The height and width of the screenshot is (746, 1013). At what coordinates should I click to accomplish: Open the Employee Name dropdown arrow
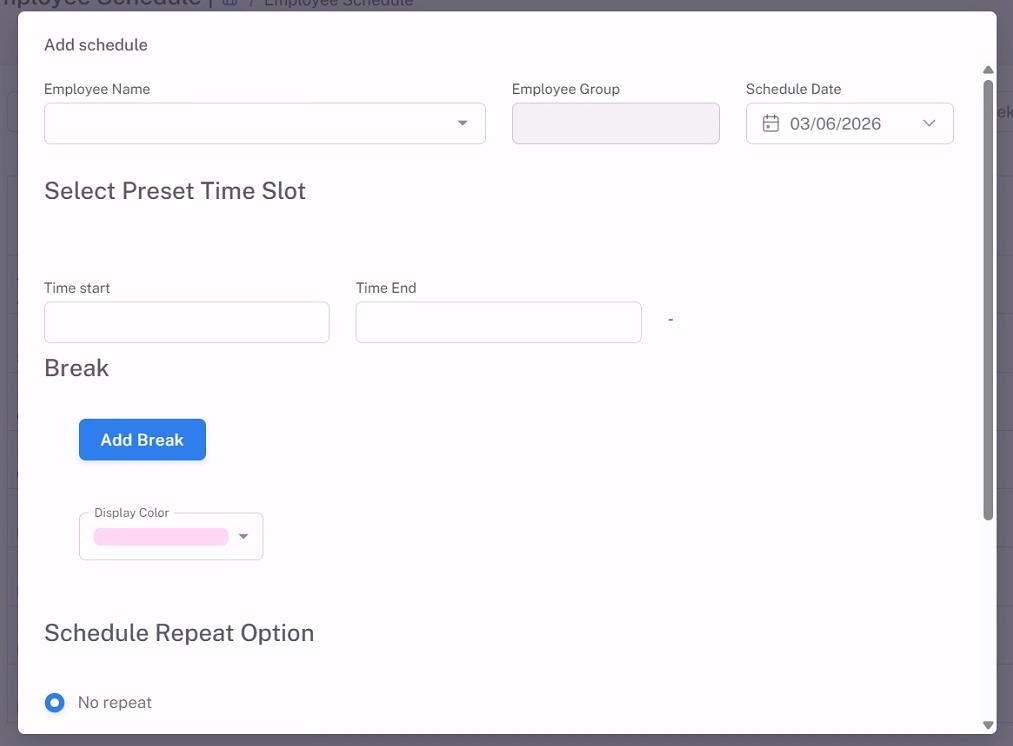[462, 123]
